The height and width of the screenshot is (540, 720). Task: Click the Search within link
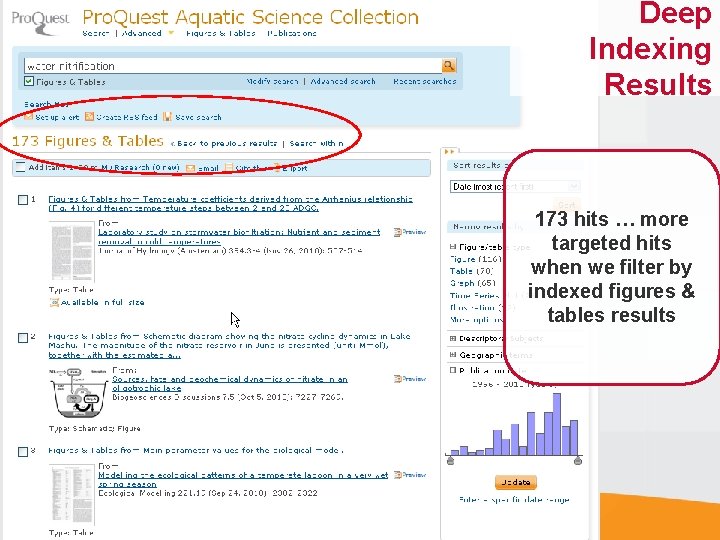pos(316,143)
